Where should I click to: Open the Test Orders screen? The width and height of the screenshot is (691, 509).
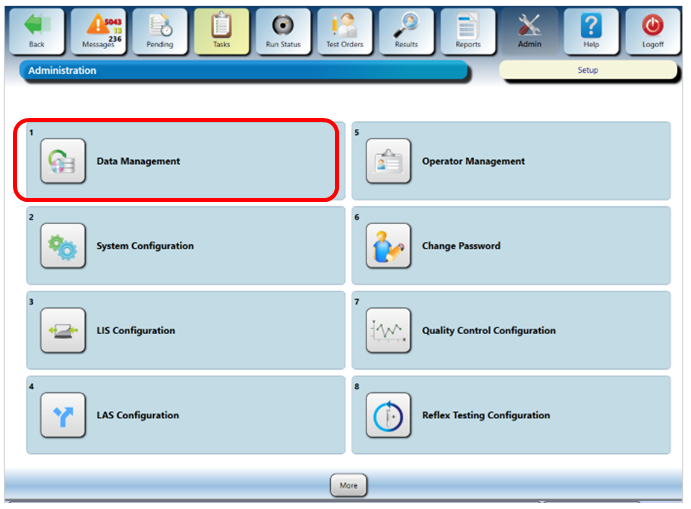click(x=345, y=30)
